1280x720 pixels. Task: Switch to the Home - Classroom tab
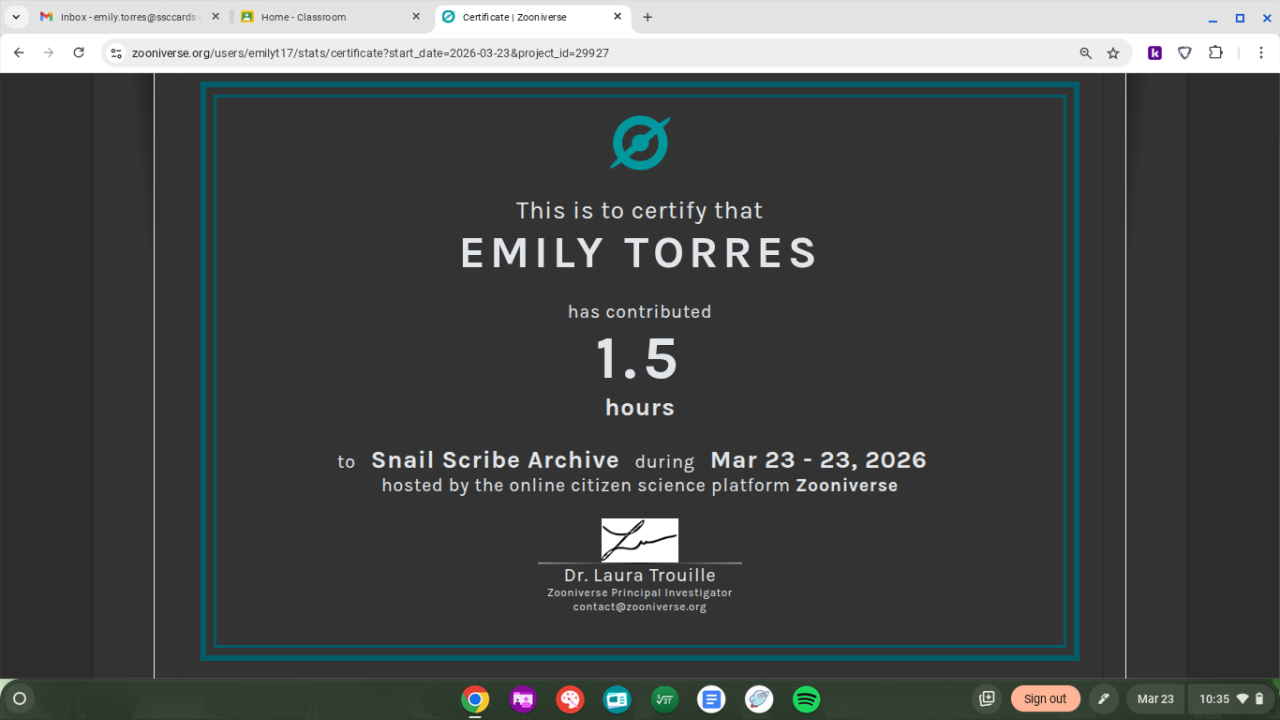pyautogui.click(x=330, y=17)
